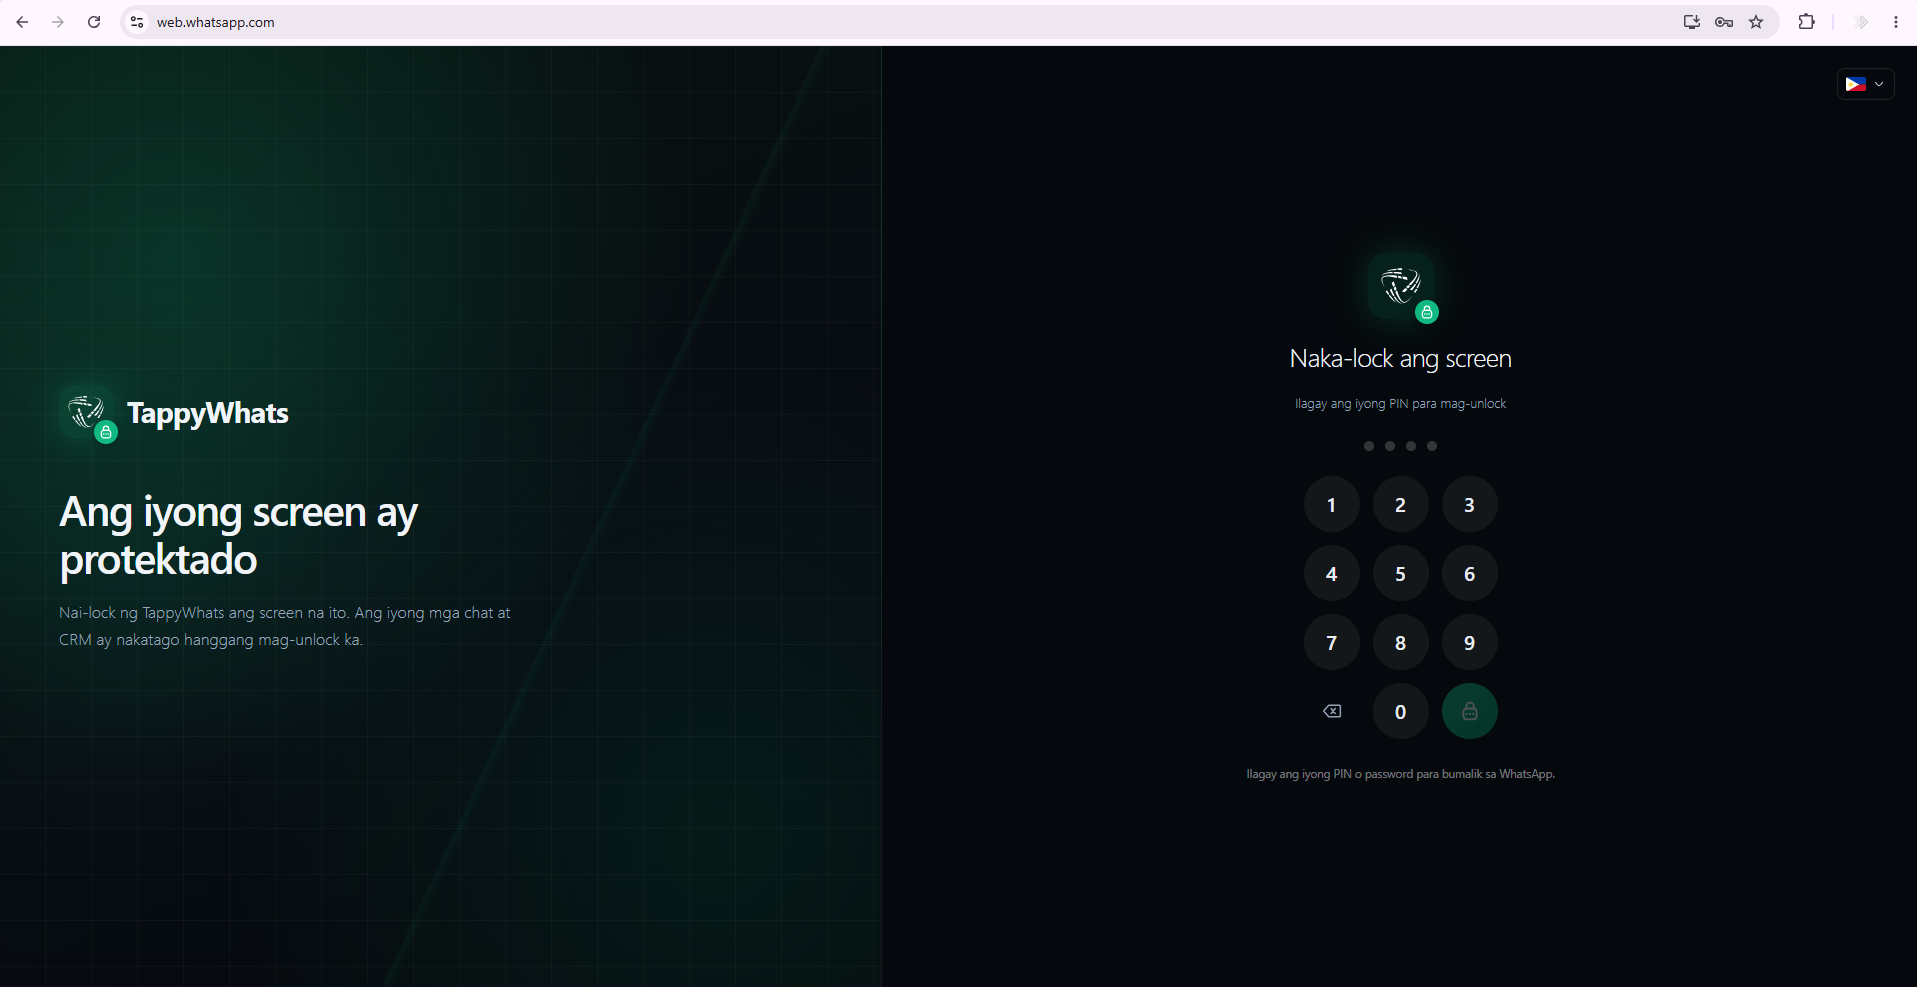Click the install app icon in address bar
This screenshot has width=1917, height=987.
pyautogui.click(x=1691, y=22)
